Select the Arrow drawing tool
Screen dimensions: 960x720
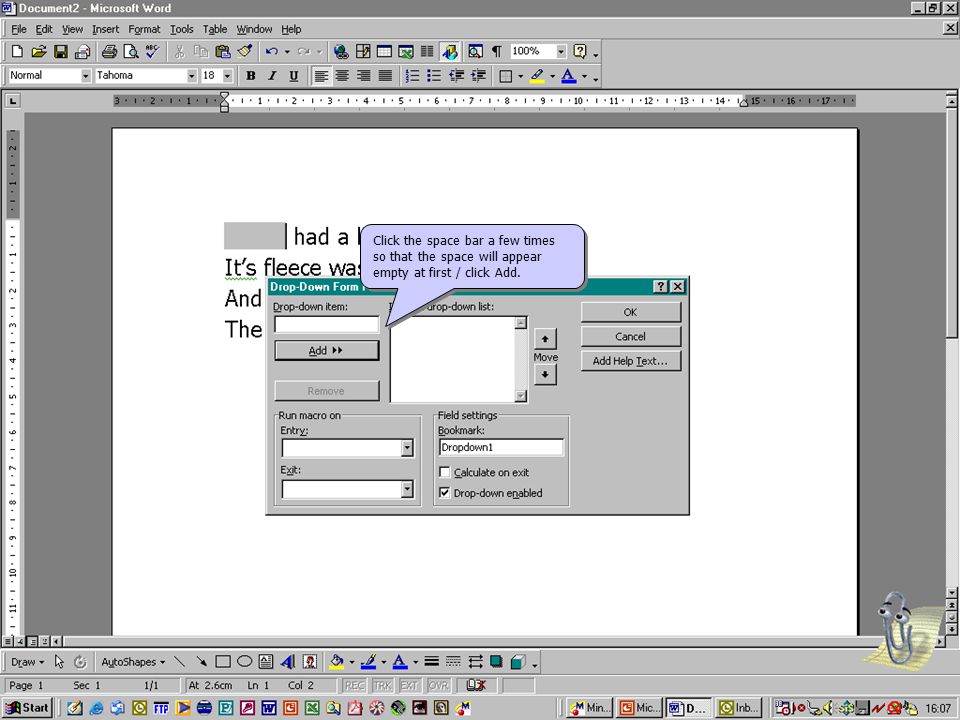pos(201,662)
